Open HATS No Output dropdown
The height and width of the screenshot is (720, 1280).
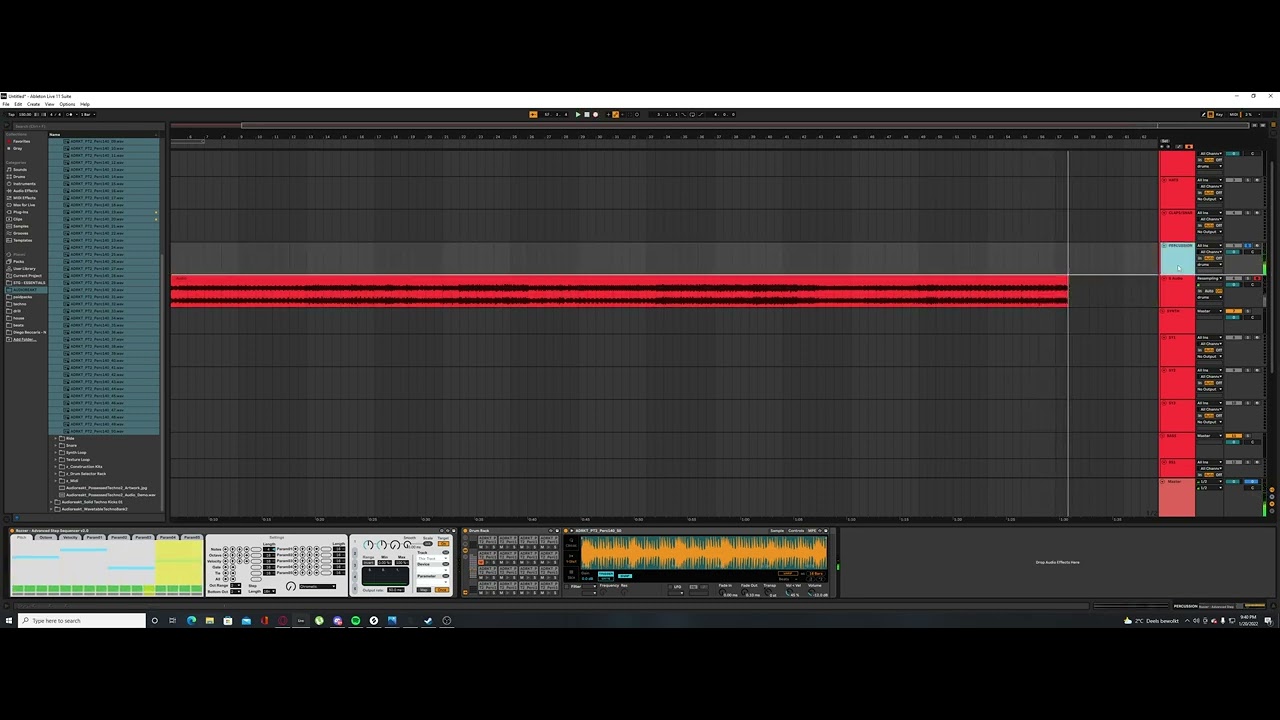[1209, 199]
